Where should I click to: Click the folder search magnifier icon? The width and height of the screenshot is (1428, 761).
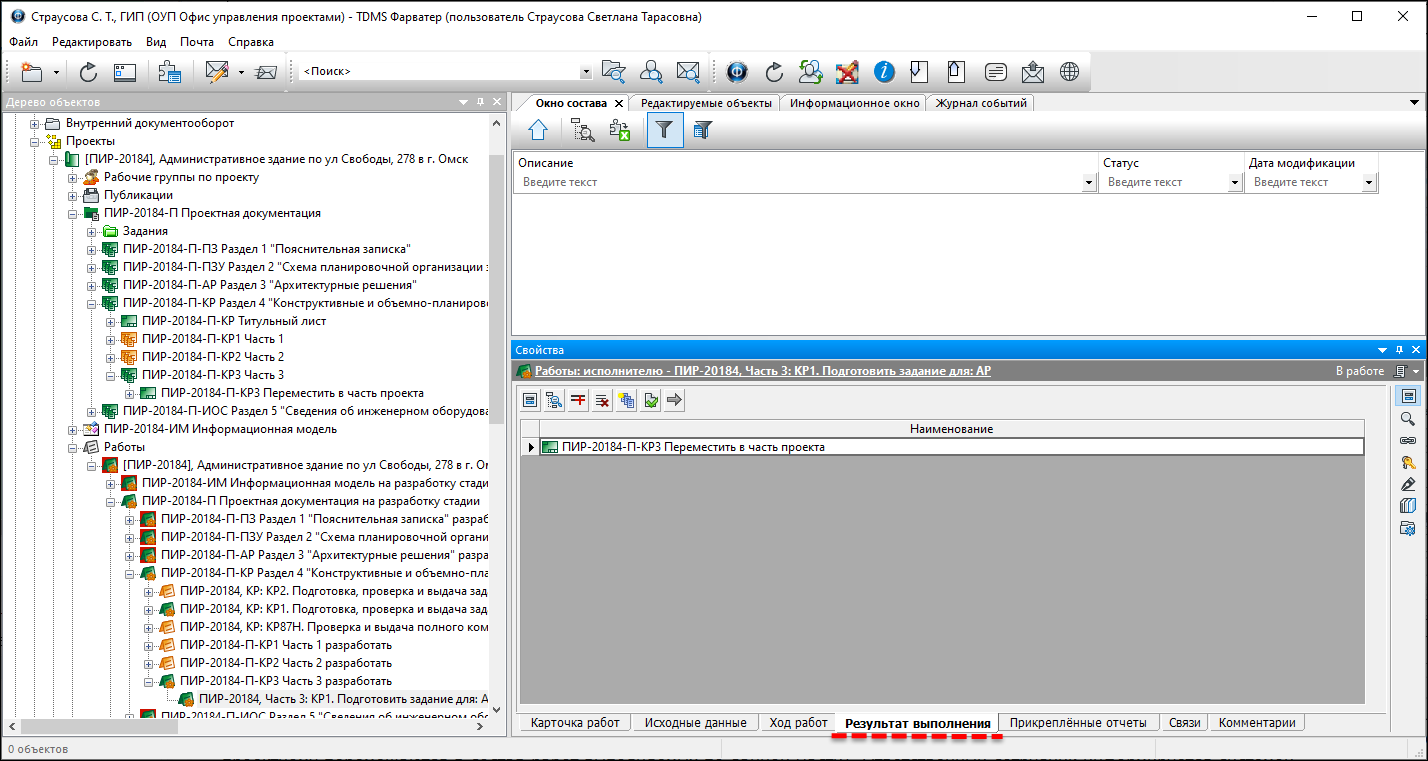click(x=613, y=72)
